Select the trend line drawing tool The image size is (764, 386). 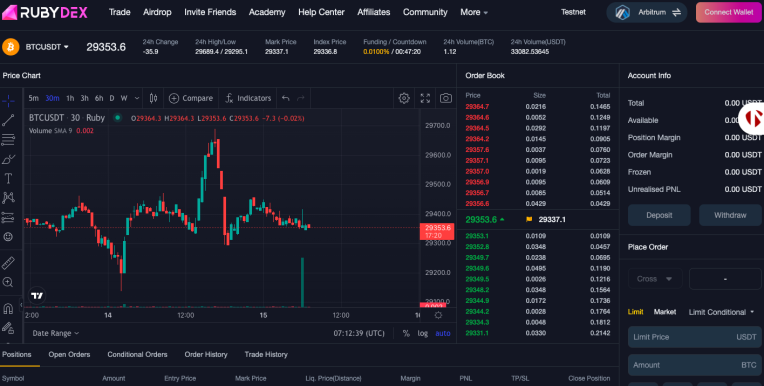(8, 120)
